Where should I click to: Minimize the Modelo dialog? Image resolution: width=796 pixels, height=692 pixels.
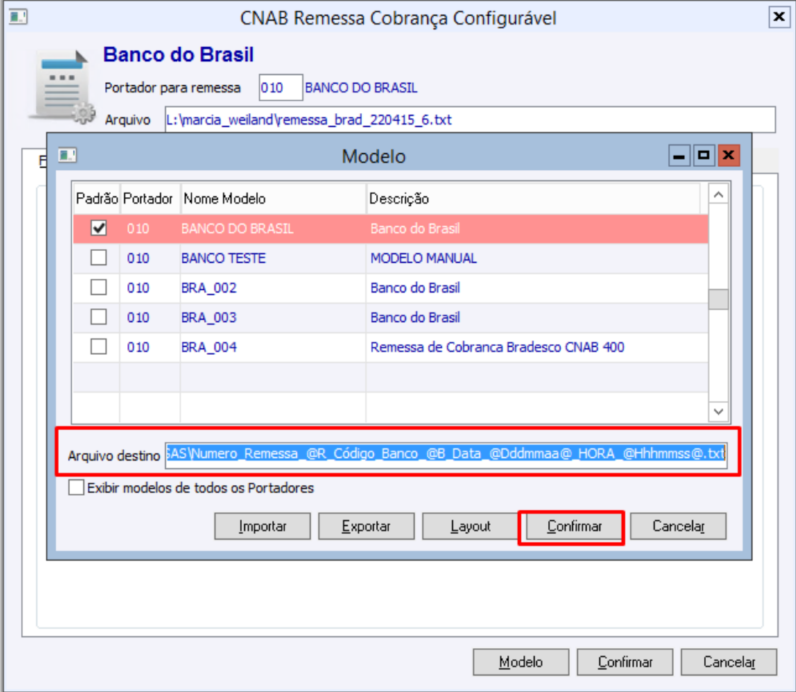pyautogui.click(x=679, y=155)
